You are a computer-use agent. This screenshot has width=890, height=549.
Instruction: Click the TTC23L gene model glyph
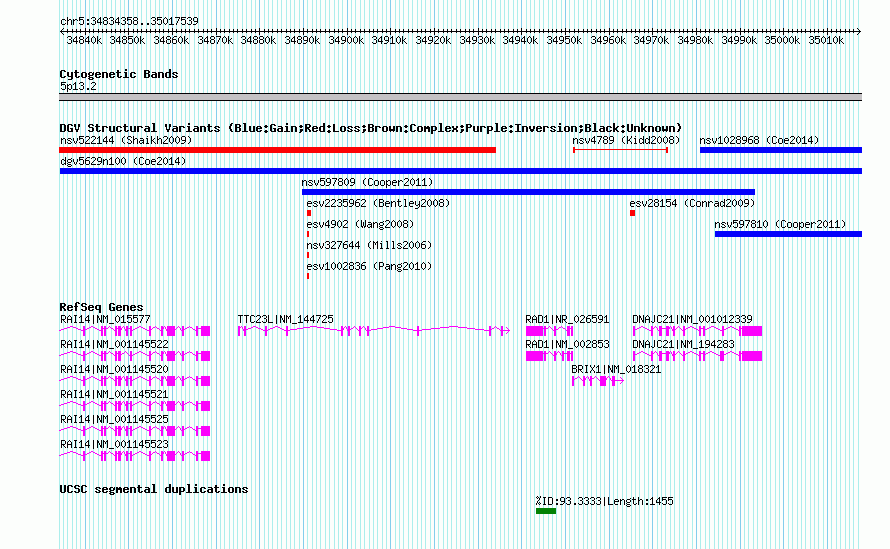373,331
